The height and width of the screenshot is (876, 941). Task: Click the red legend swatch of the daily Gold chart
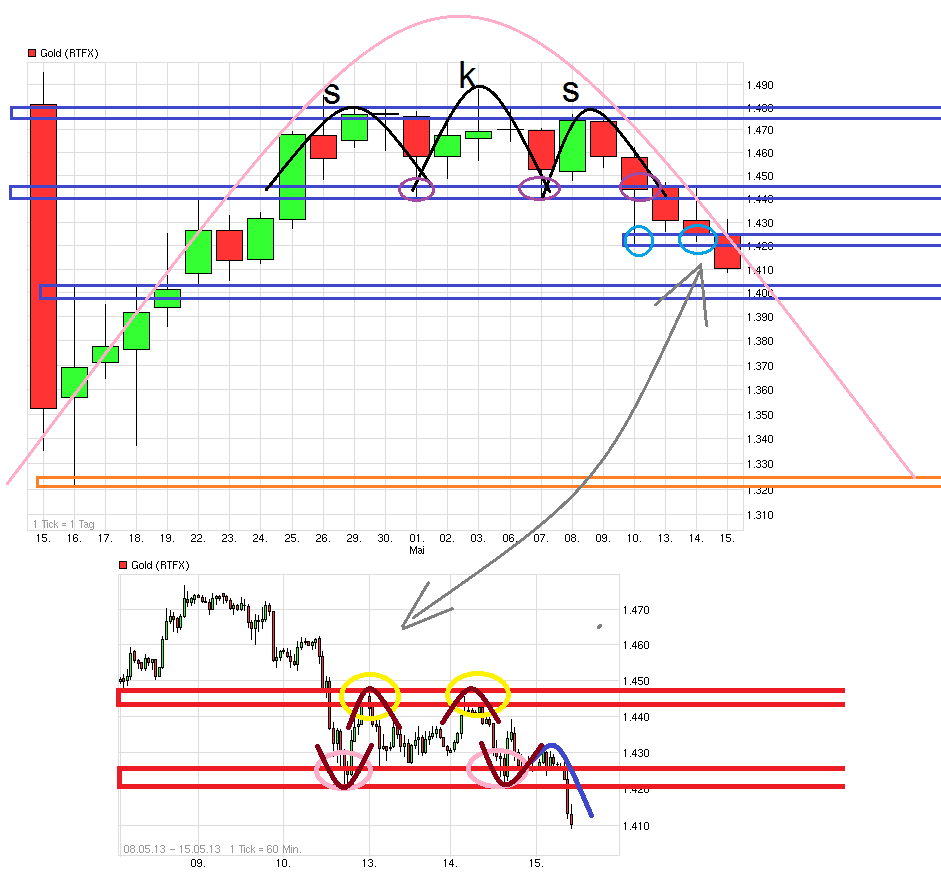click(32, 53)
